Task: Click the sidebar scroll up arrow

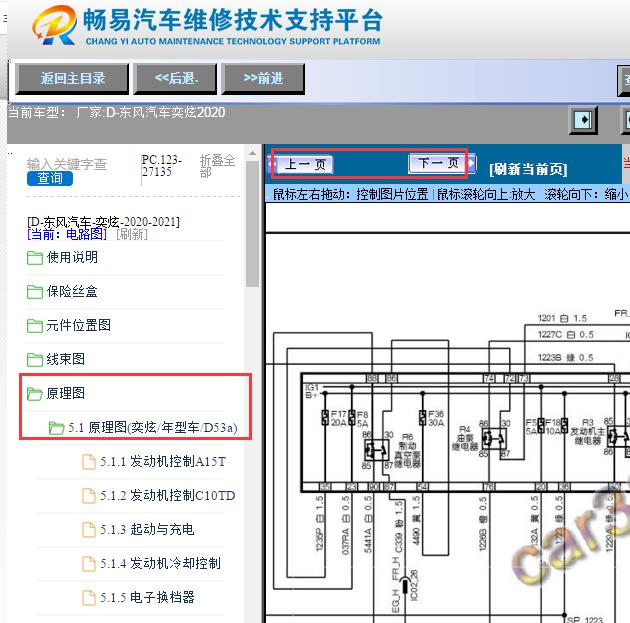Action: 252,153
